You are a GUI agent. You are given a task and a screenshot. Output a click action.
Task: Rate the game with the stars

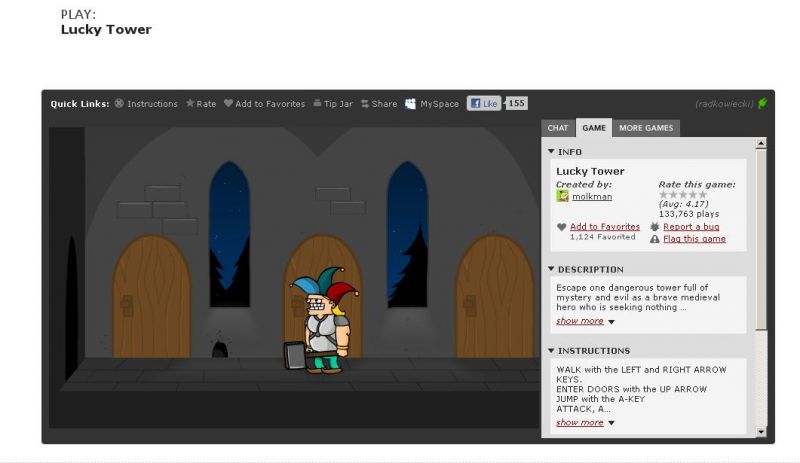tap(683, 194)
